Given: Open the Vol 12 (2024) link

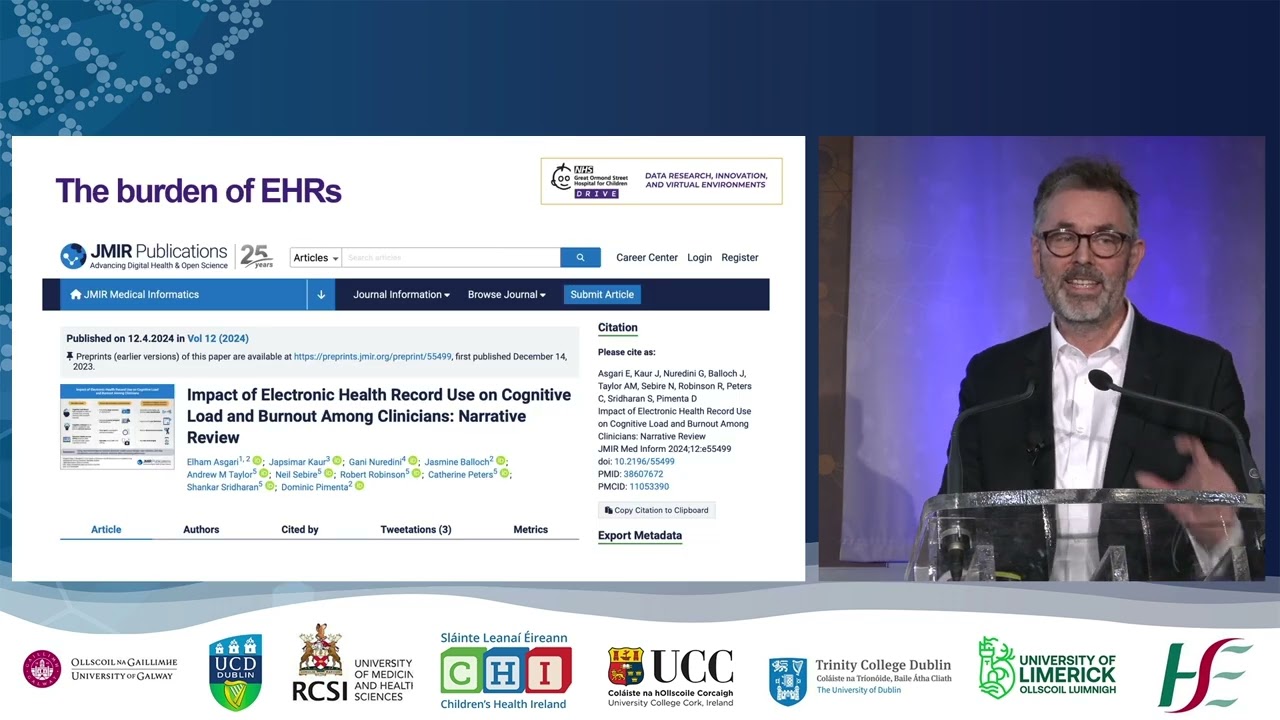Looking at the screenshot, I should point(218,339).
